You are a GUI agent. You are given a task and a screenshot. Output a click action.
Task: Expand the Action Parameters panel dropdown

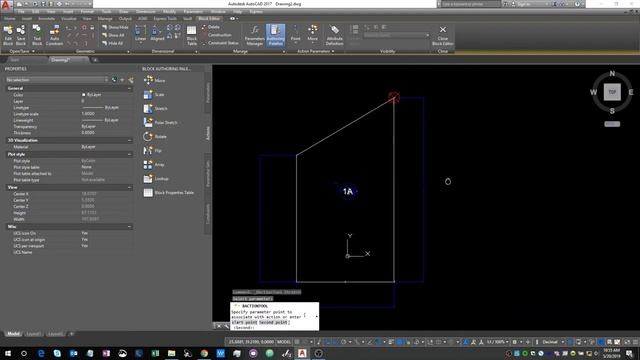point(316,51)
